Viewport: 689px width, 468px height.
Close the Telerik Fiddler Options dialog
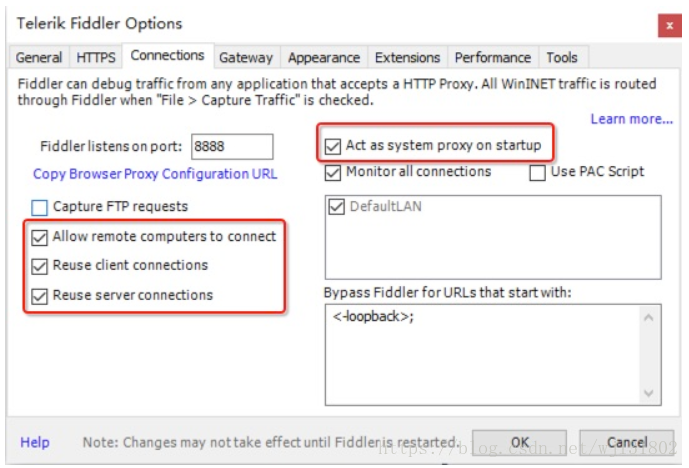[x=669, y=25]
